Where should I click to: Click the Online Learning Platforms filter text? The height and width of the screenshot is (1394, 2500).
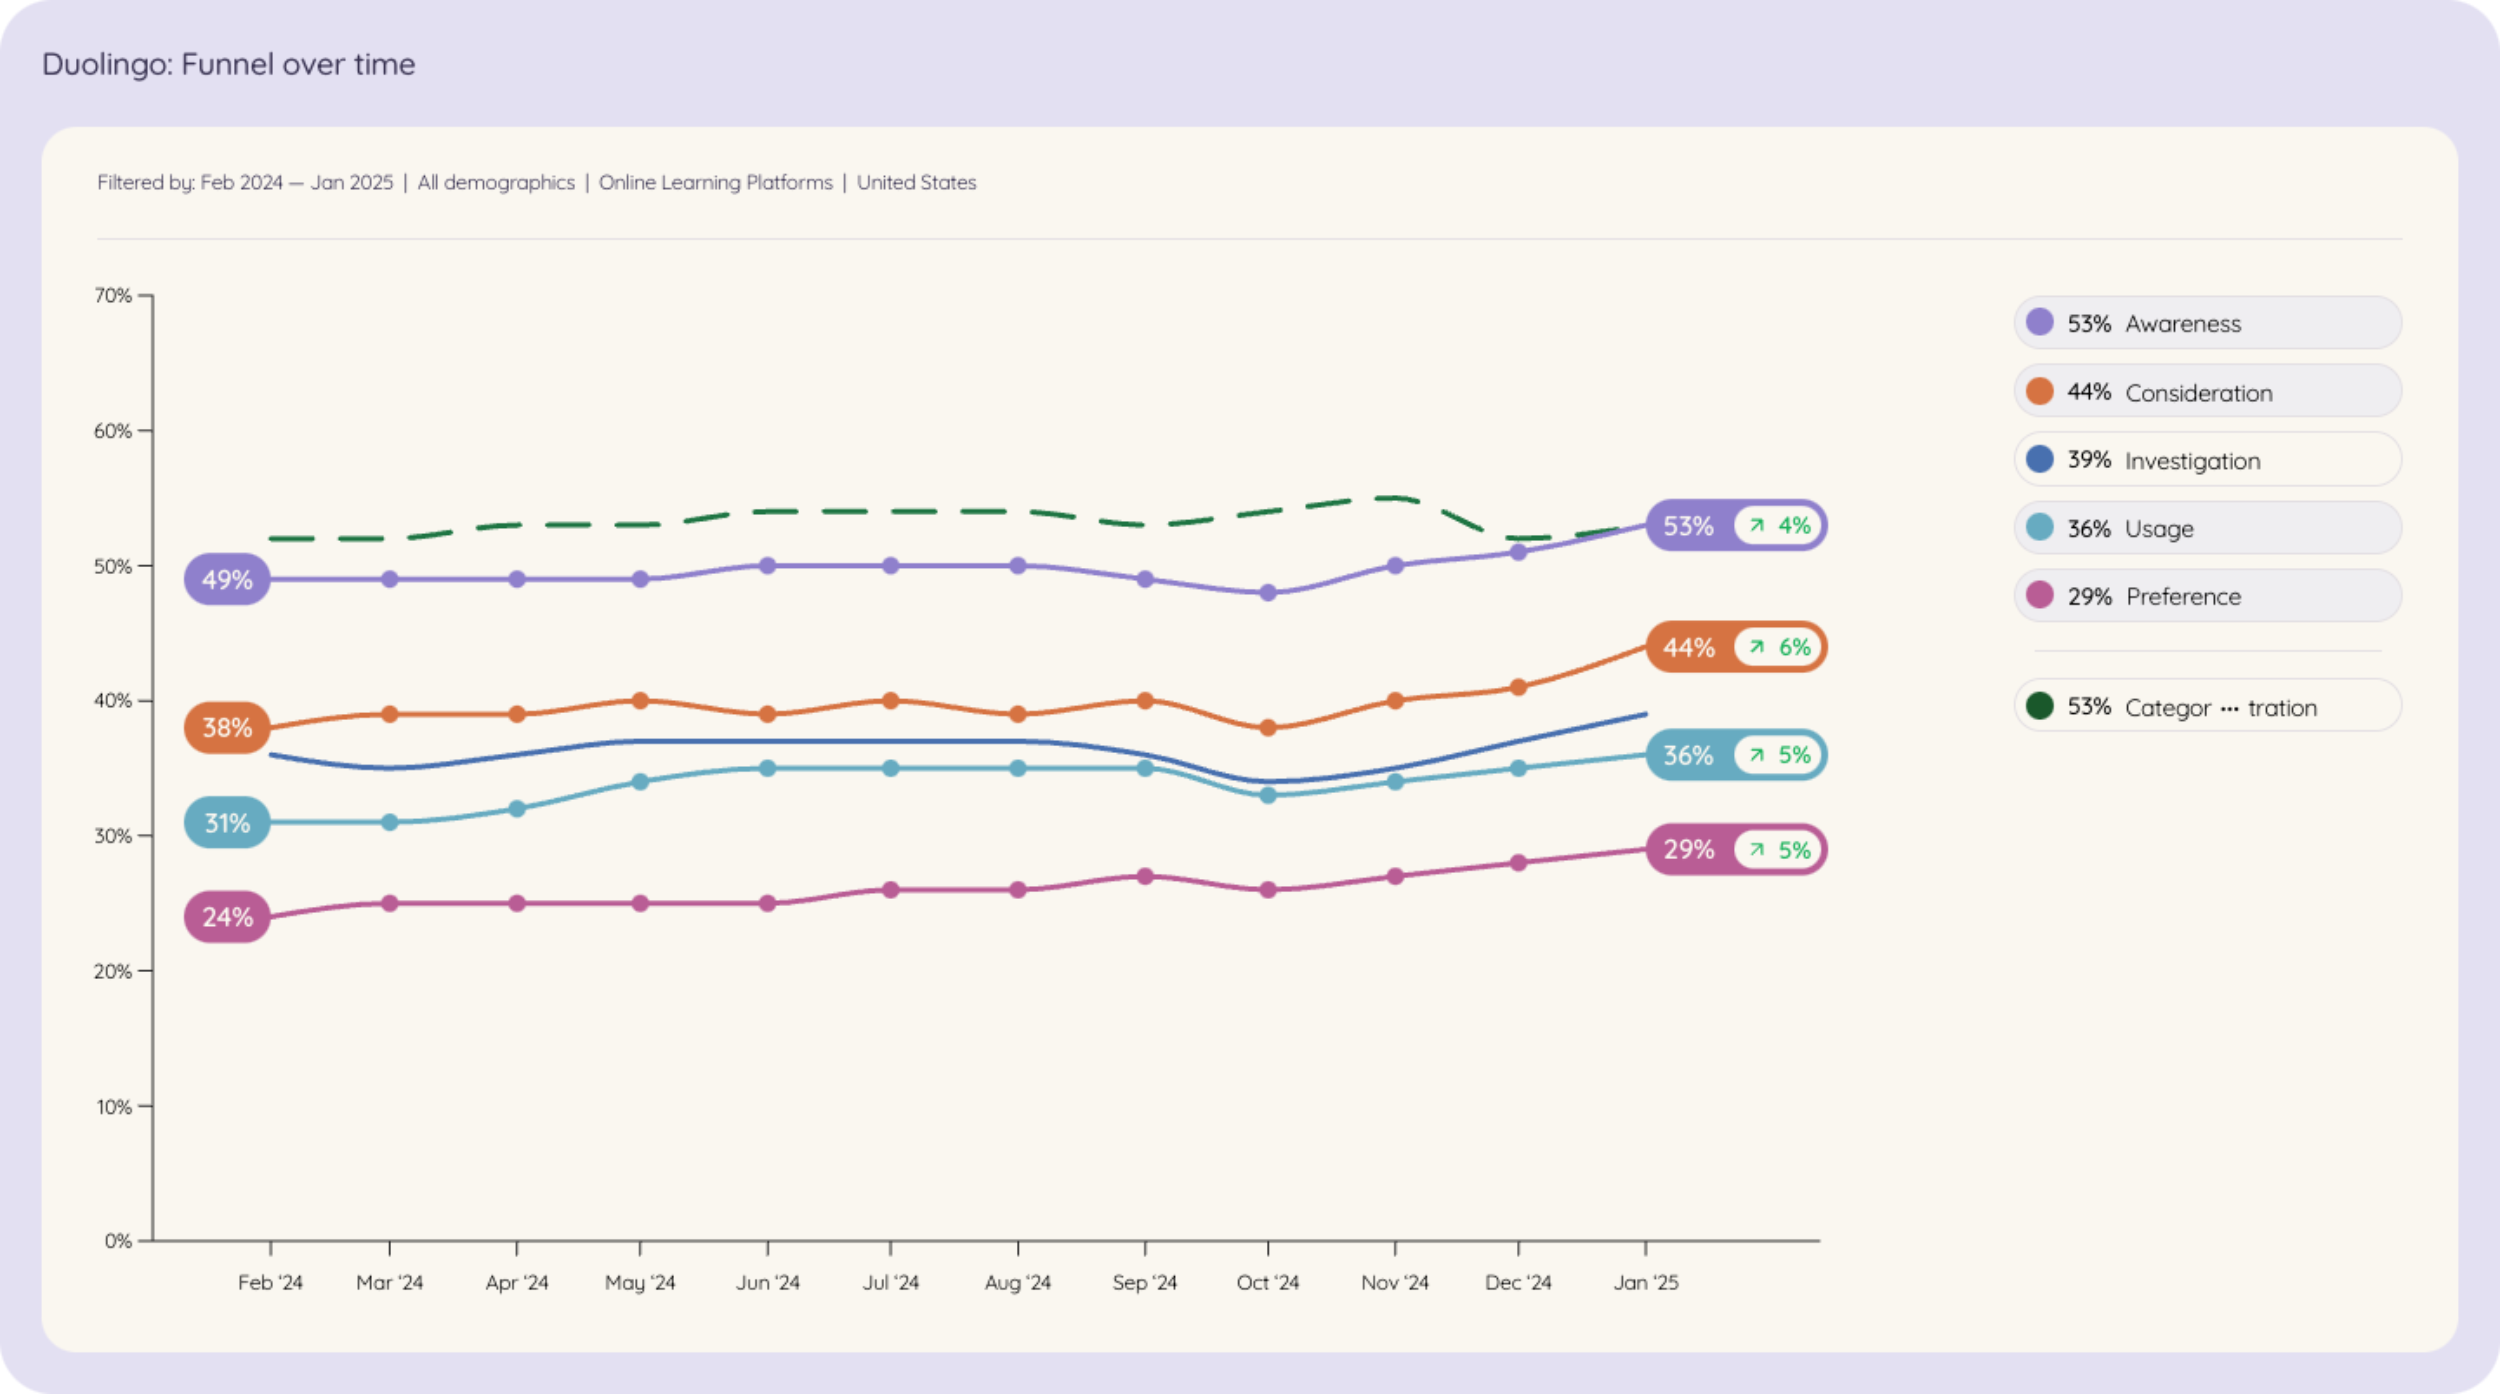coord(715,182)
